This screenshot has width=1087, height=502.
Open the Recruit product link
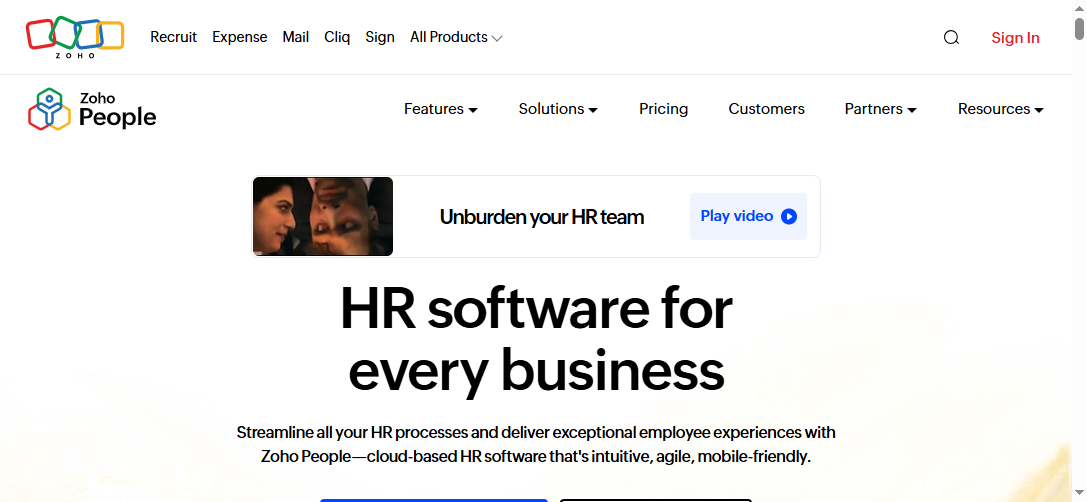173,37
